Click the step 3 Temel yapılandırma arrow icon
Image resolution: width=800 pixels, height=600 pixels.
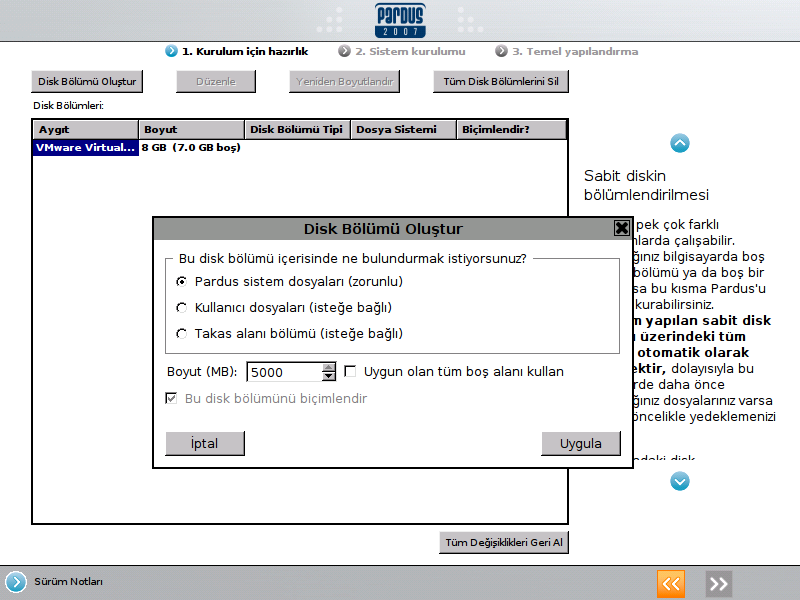tap(502, 51)
